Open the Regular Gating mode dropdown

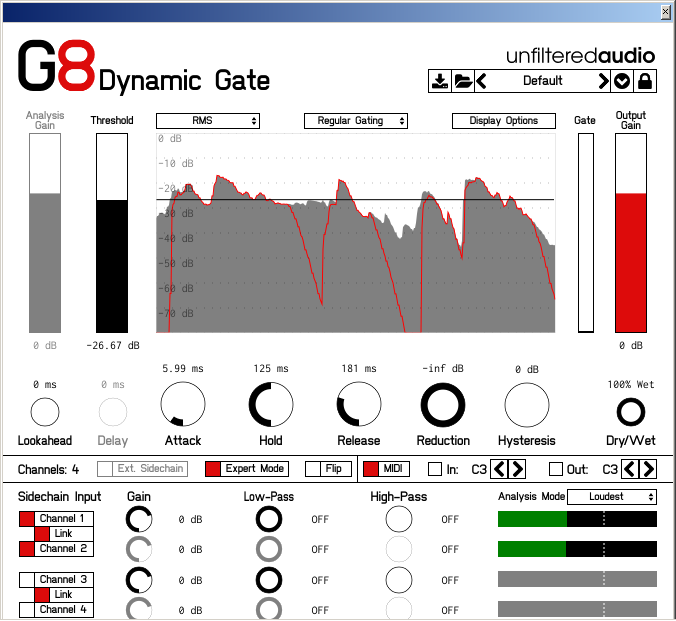point(356,121)
